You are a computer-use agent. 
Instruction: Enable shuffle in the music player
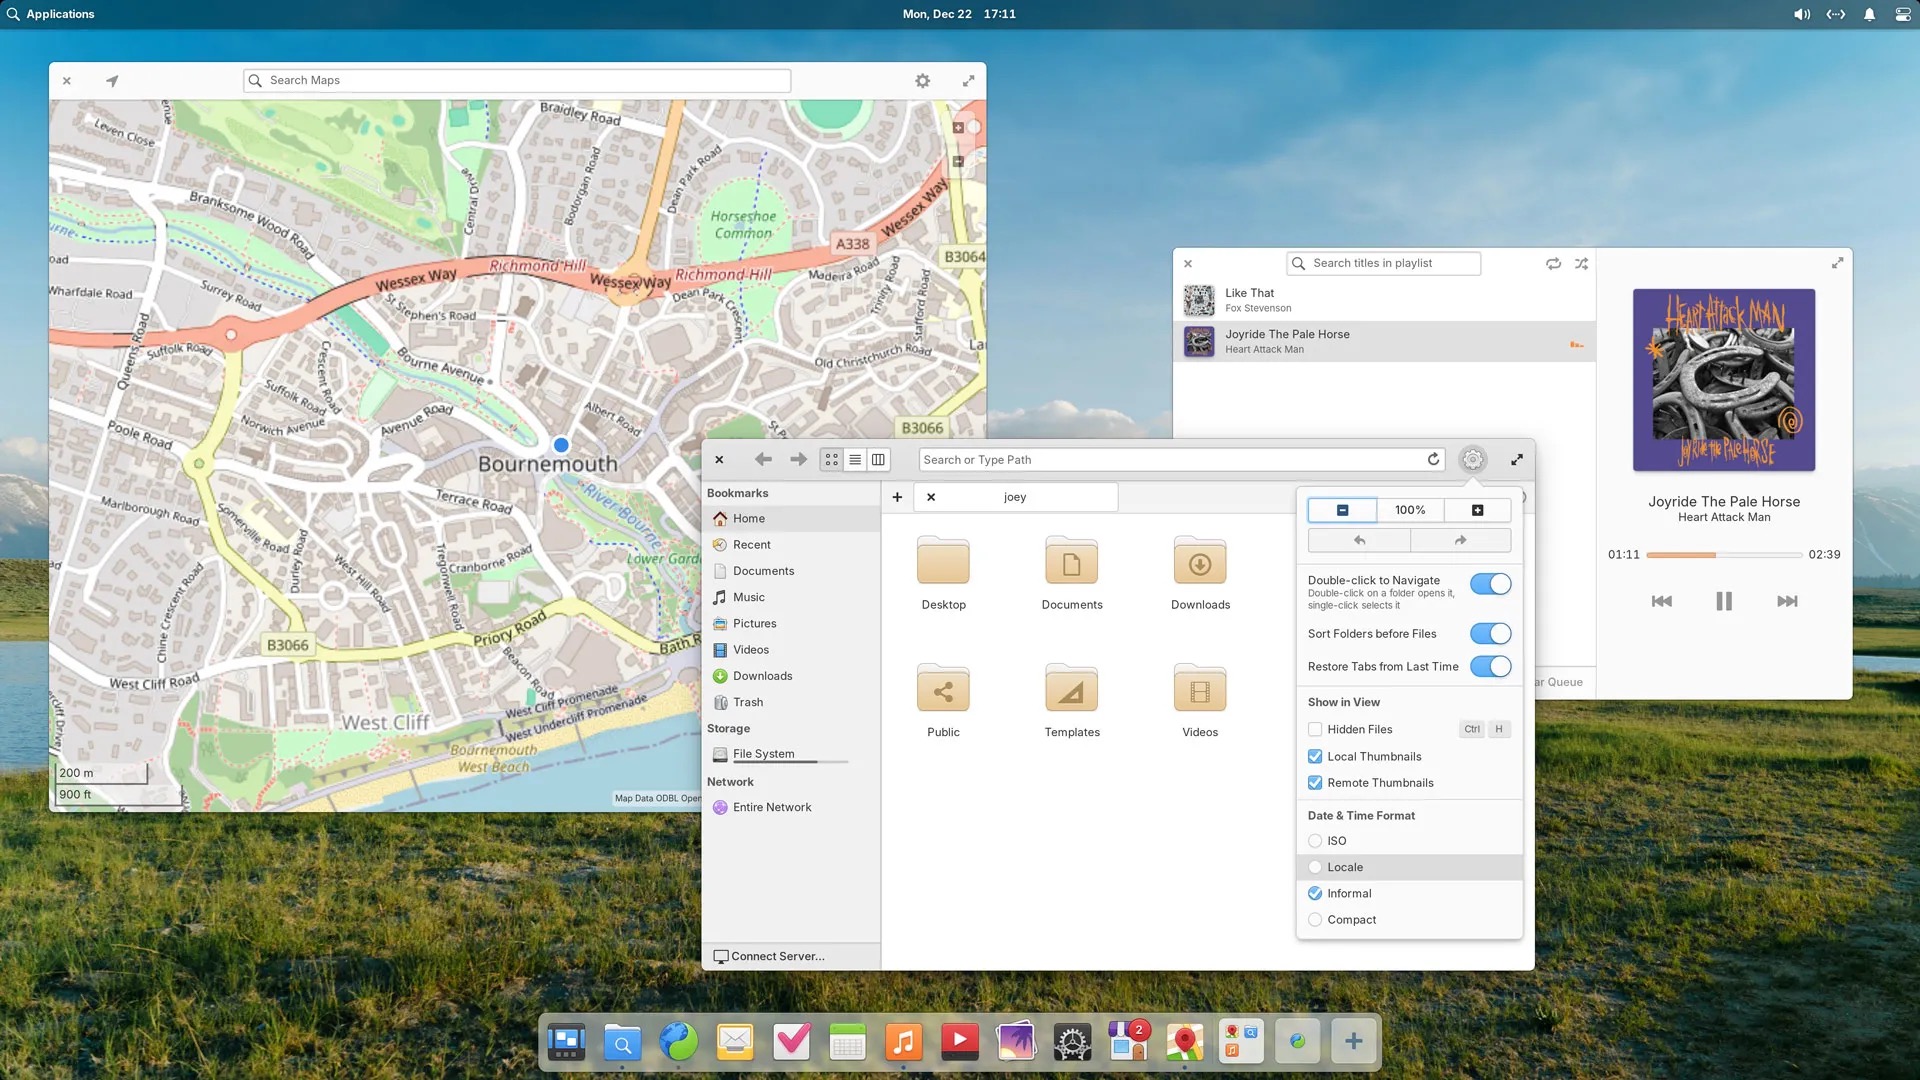point(1581,264)
